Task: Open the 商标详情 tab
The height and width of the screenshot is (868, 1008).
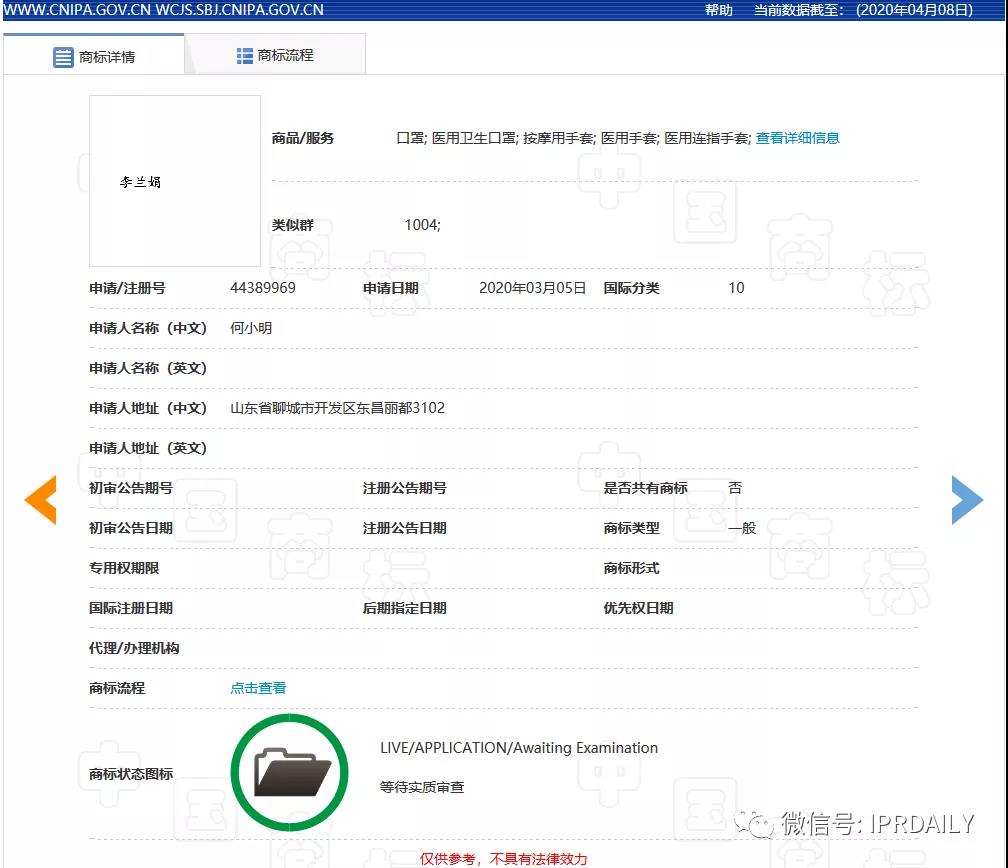Action: pyautogui.click(x=94, y=56)
